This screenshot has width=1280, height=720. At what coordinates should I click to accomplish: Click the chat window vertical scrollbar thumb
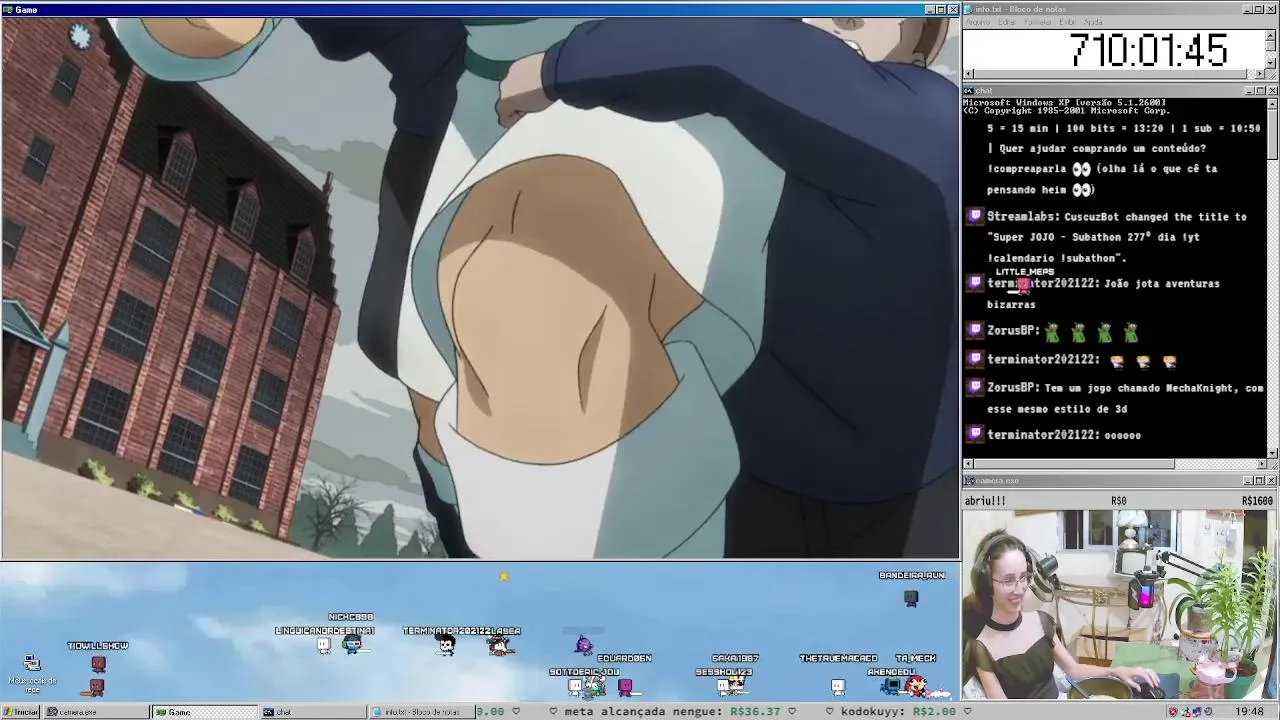pos(1271,134)
